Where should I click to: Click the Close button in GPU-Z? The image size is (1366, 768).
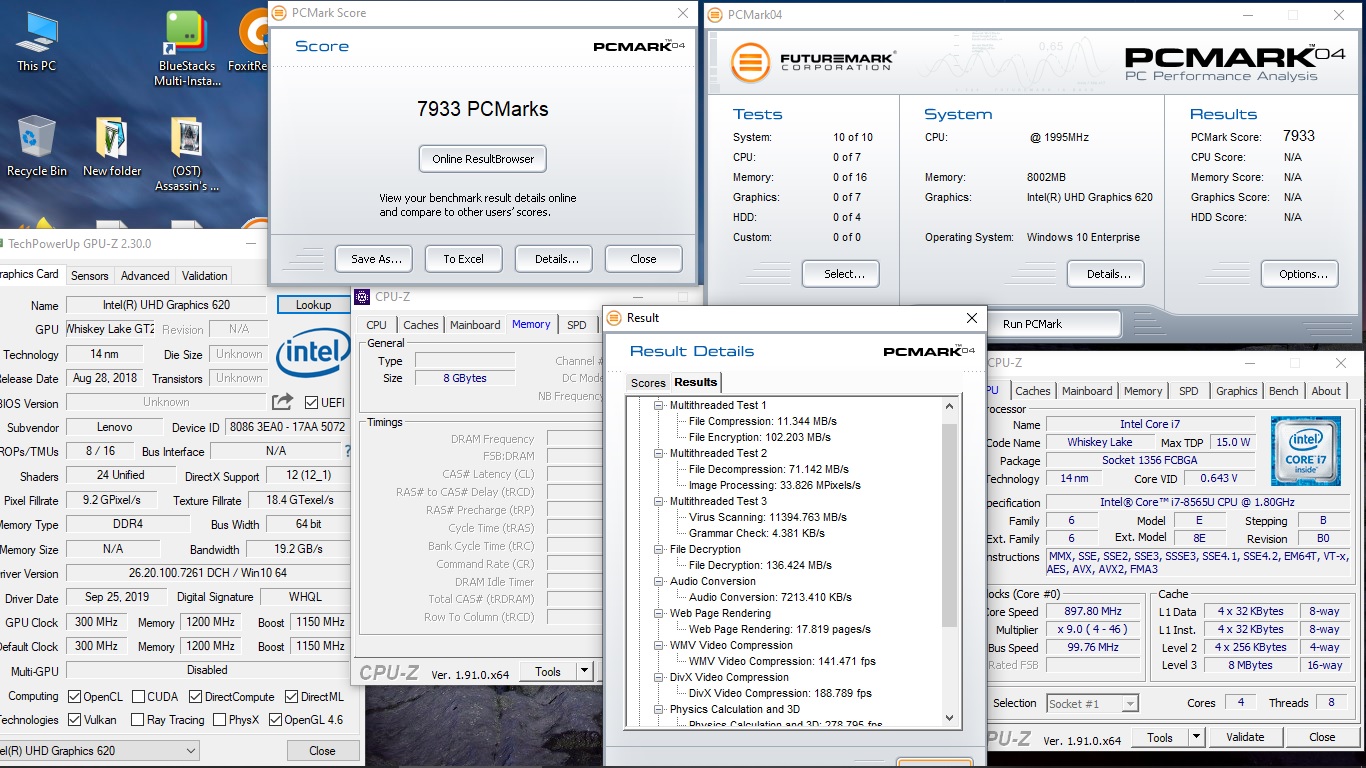(x=322, y=750)
